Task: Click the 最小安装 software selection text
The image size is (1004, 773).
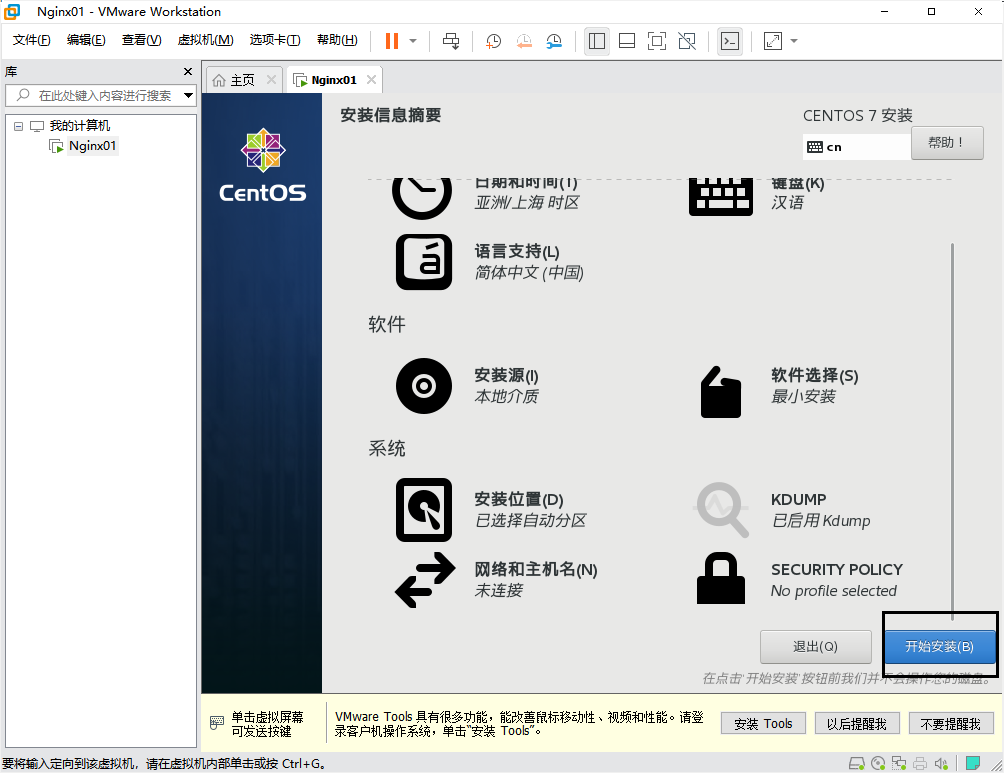Action: [x=803, y=396]
